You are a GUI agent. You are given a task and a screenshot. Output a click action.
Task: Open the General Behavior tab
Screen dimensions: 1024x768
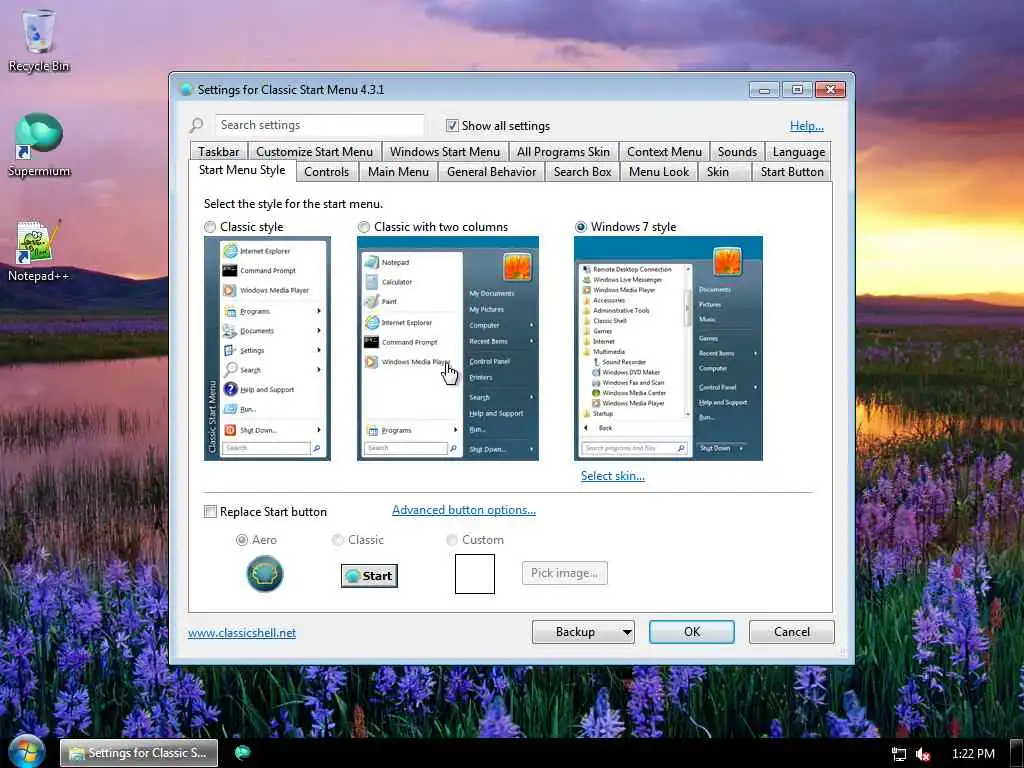[x=491, y=172]
